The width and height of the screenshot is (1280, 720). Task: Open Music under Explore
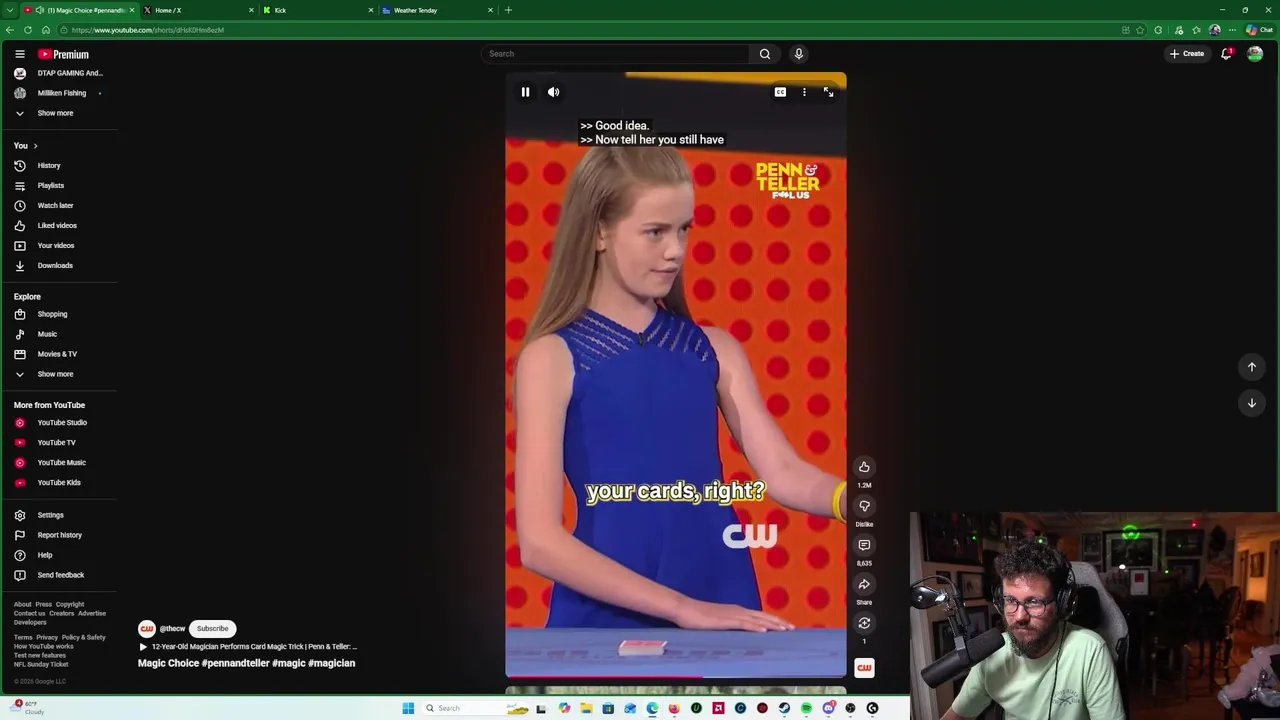pos(47,334)
